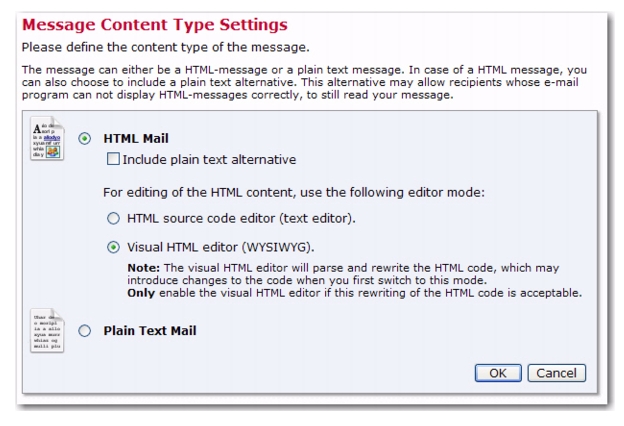The height and width of the screenshot is (426, 624).
Task: Dismiss the dialog with the Cancel button
Action: [556, 373]
